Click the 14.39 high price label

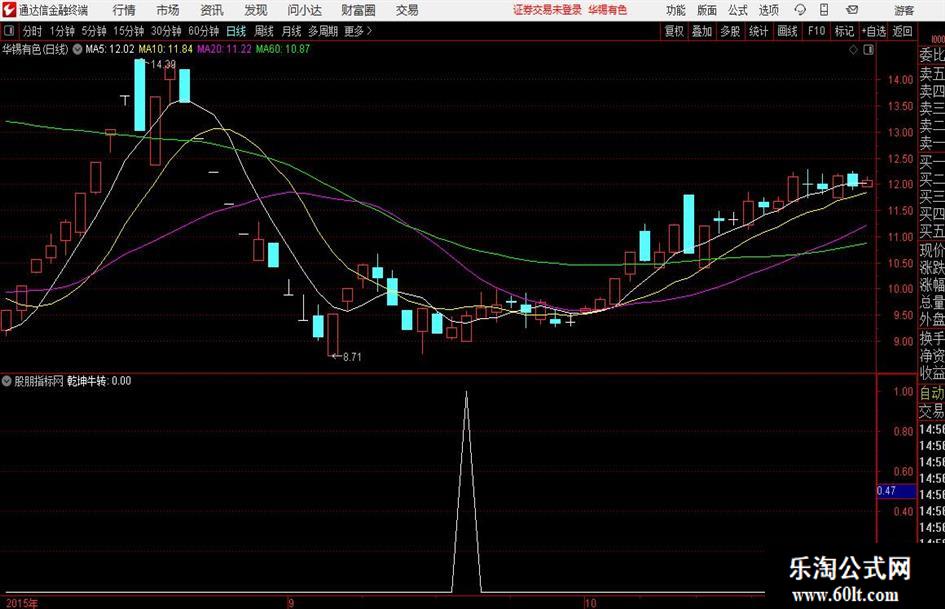click(x=163, y=65)
